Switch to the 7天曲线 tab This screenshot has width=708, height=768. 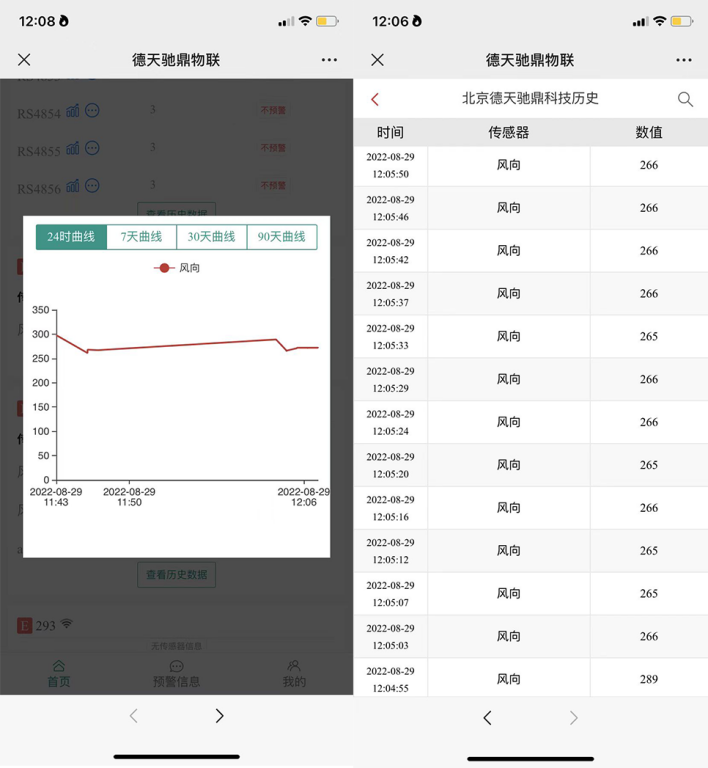coord(142,237)
